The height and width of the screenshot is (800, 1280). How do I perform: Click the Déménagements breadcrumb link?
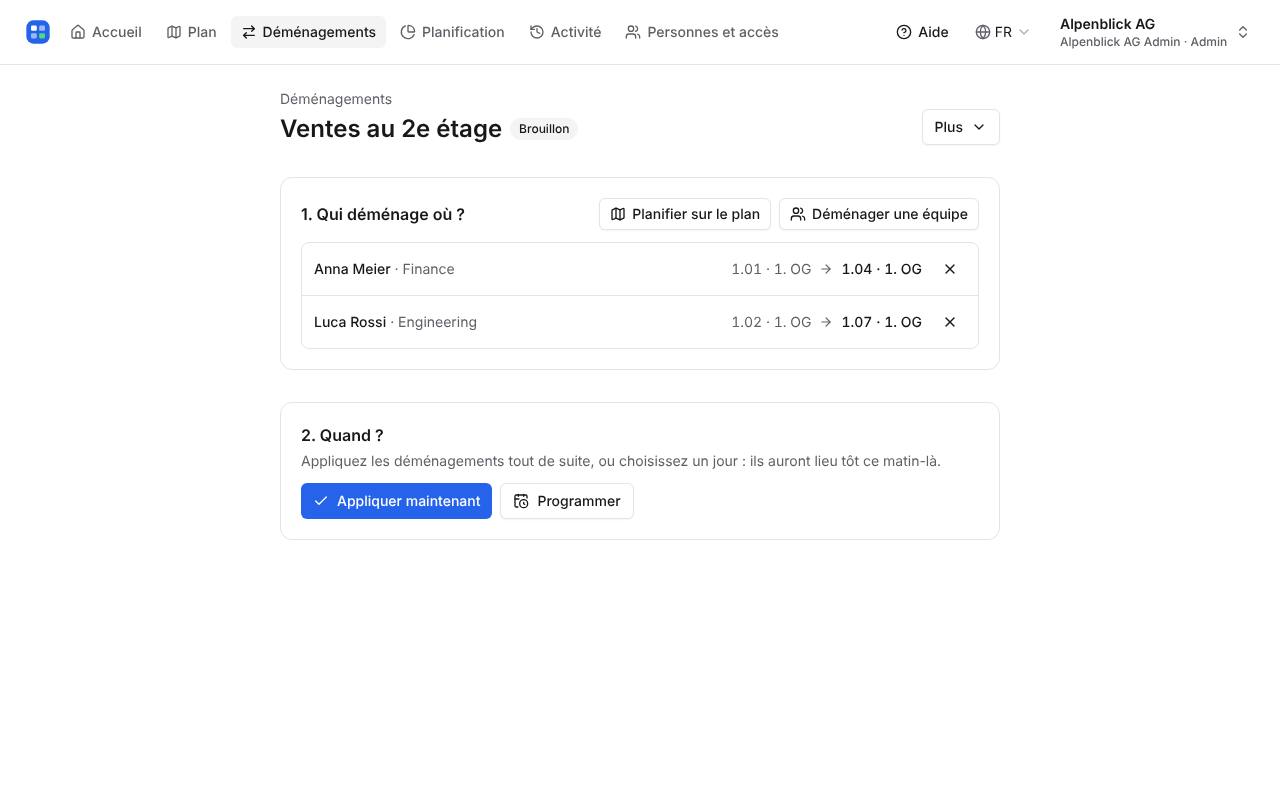336,99
